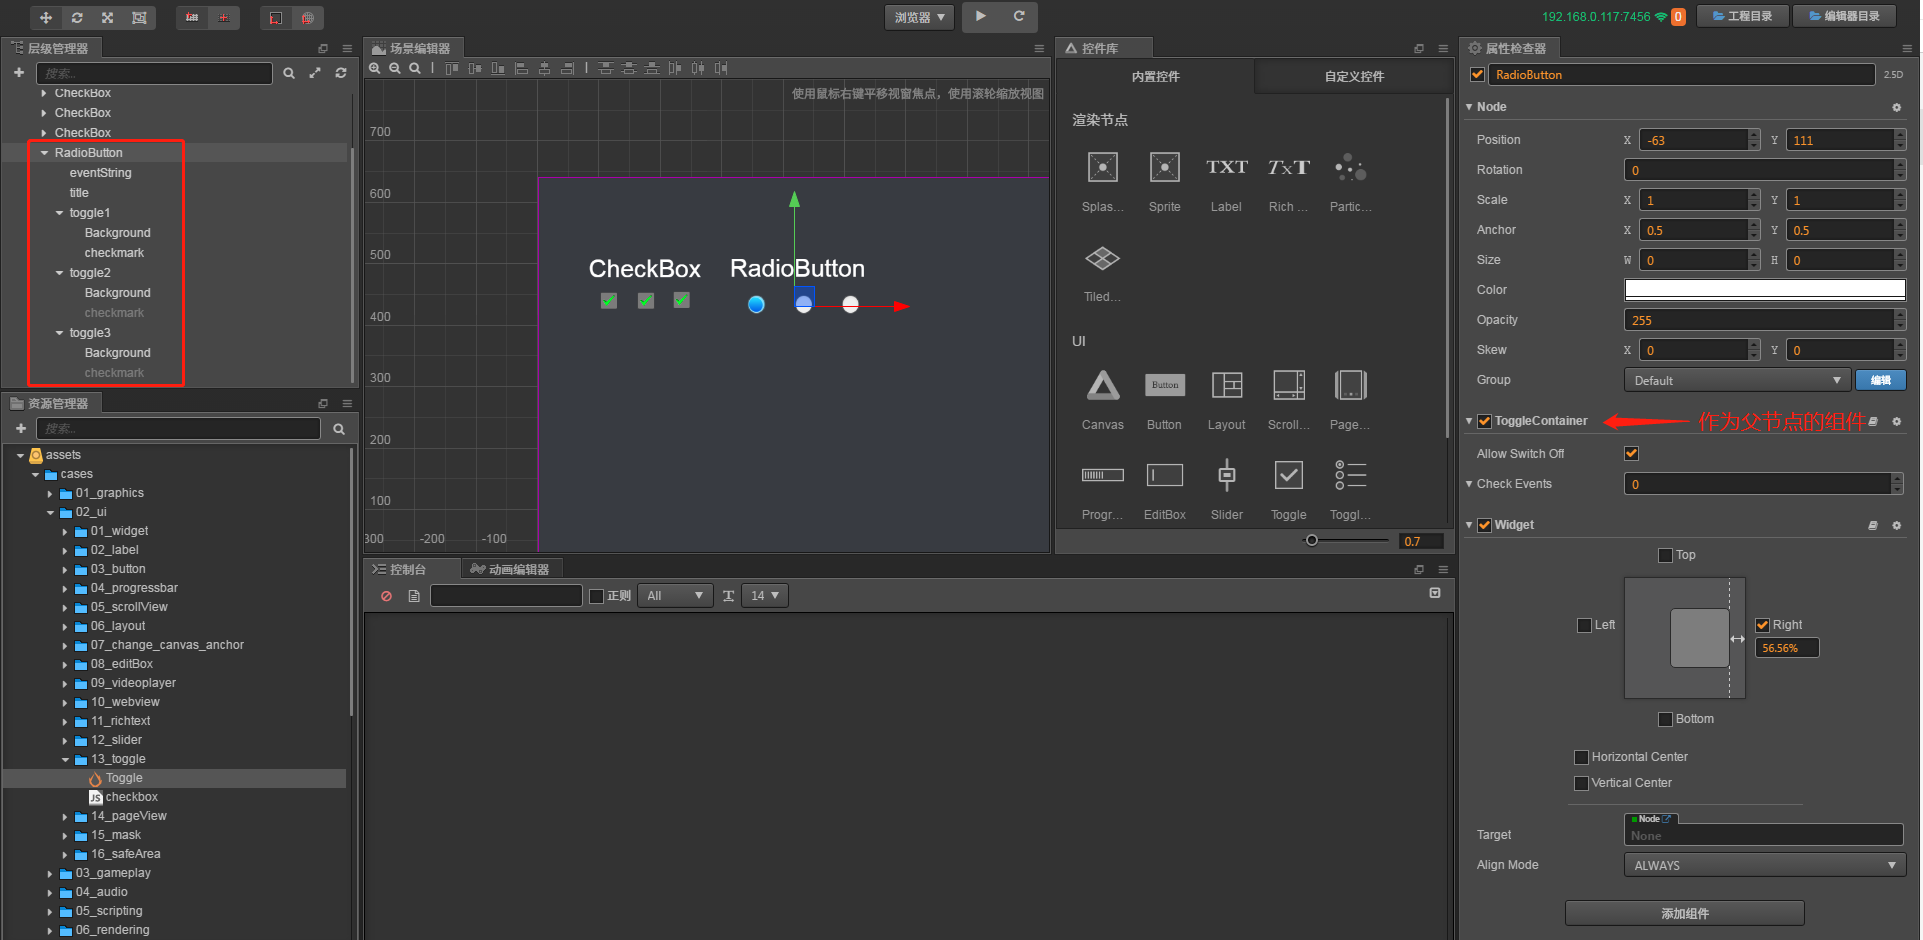Select the EditBox UI control icon
The height and width of the screenshot is (940, 1923).
pyautogui.click(x=1163, y=476)
